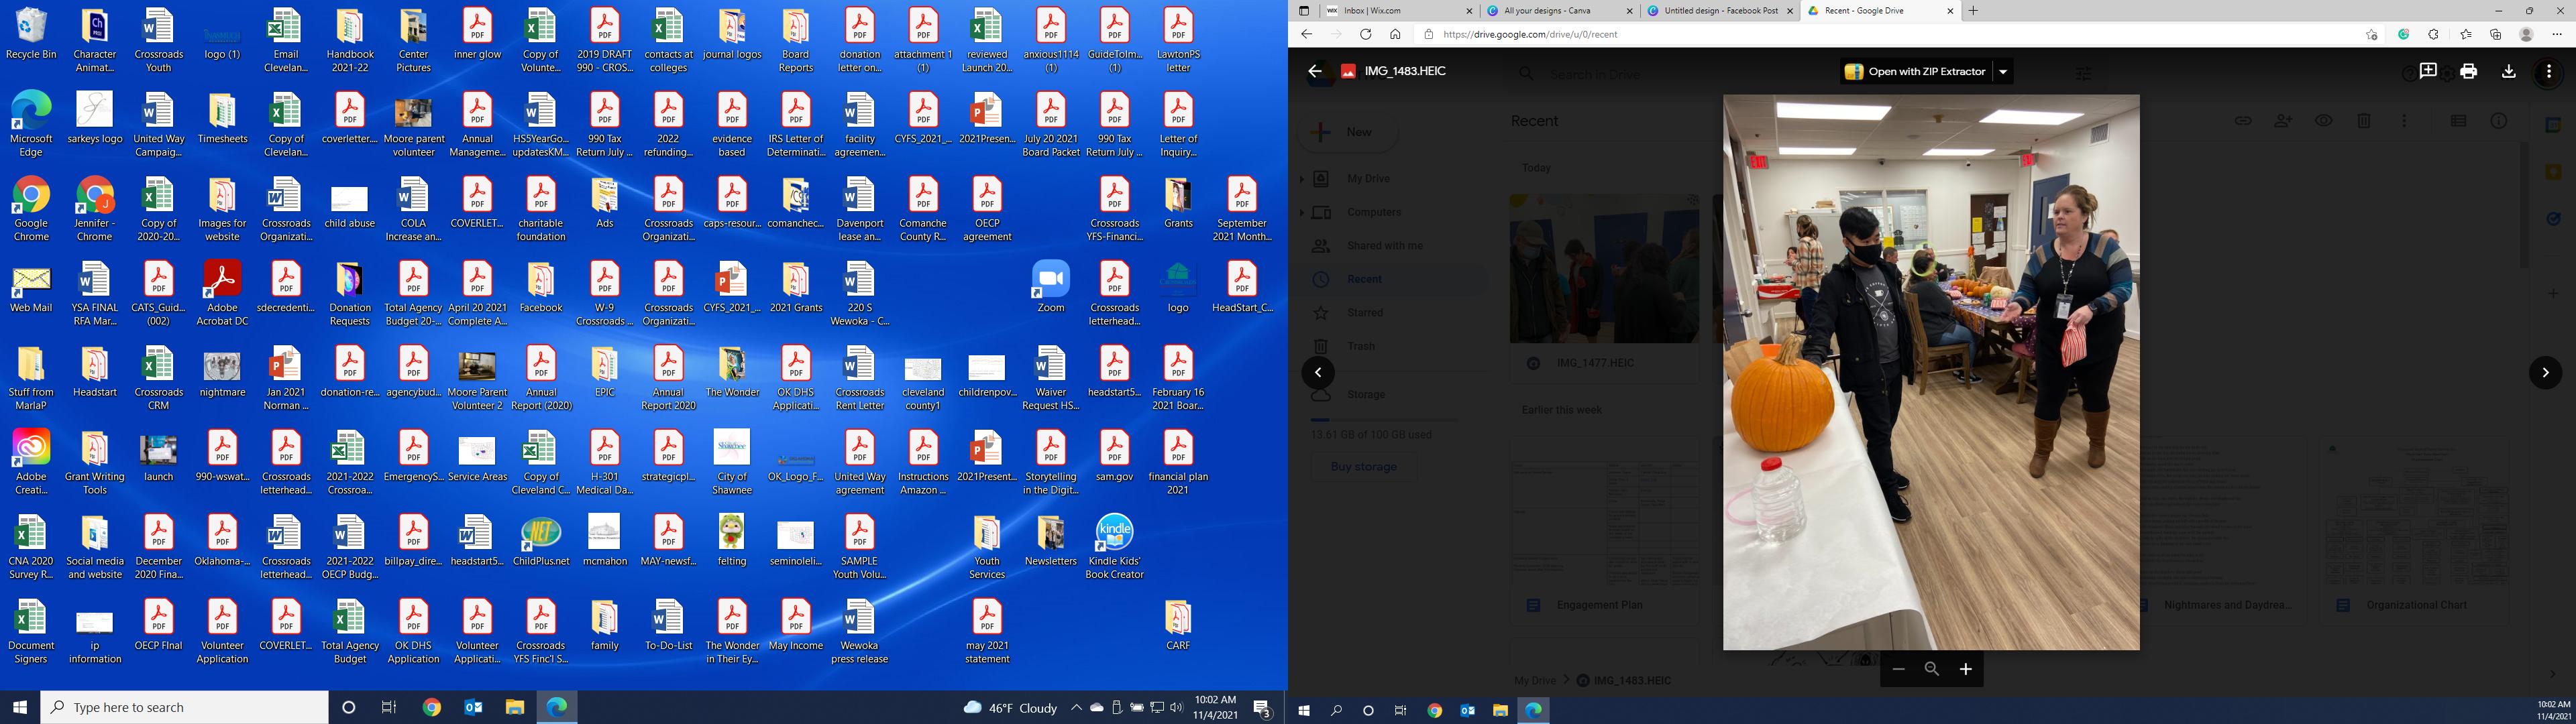Select the Timesheets folder on desktop

click(222, 118)
